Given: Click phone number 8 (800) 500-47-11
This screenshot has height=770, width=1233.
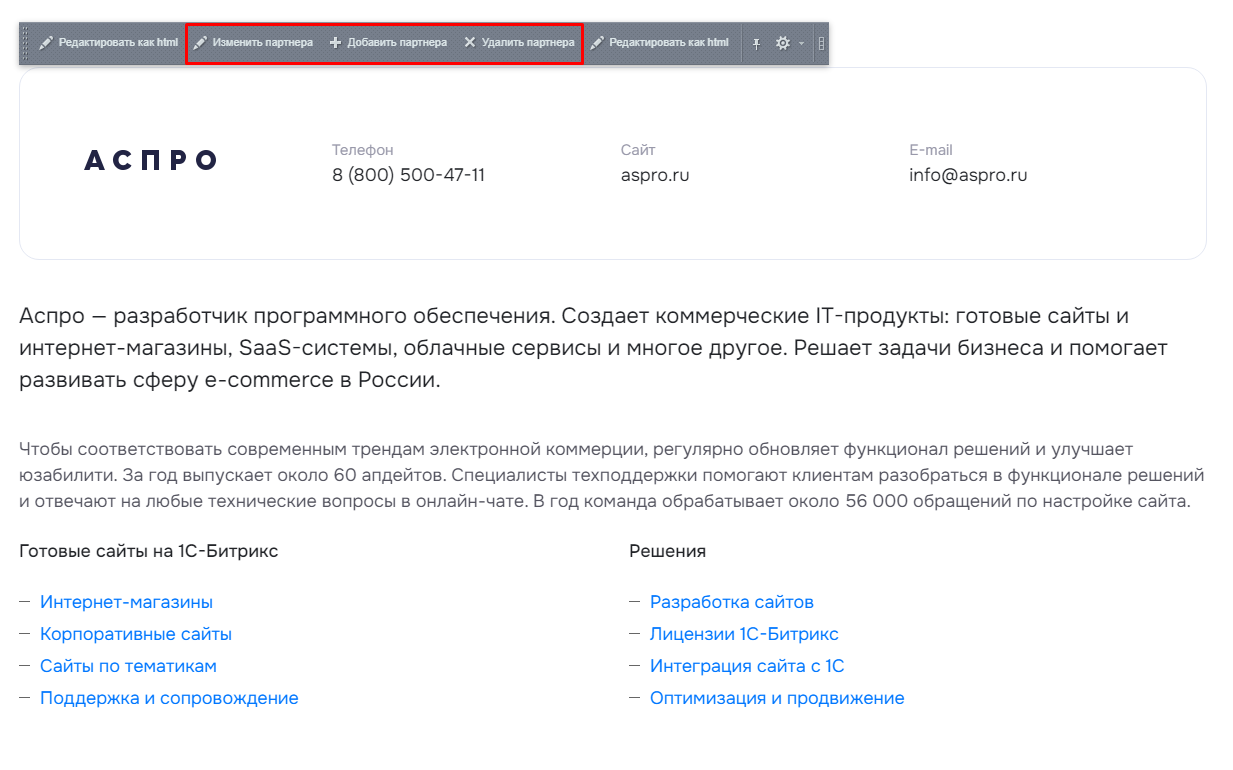Looking at the screenshot, I should click(408, 175).
